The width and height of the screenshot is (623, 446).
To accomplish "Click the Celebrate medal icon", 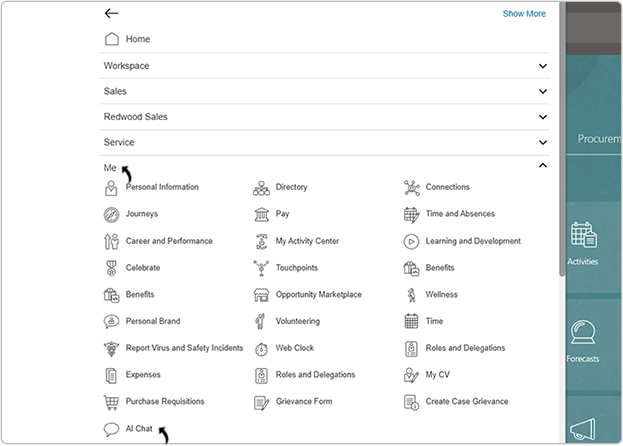I will coord(111,268).
